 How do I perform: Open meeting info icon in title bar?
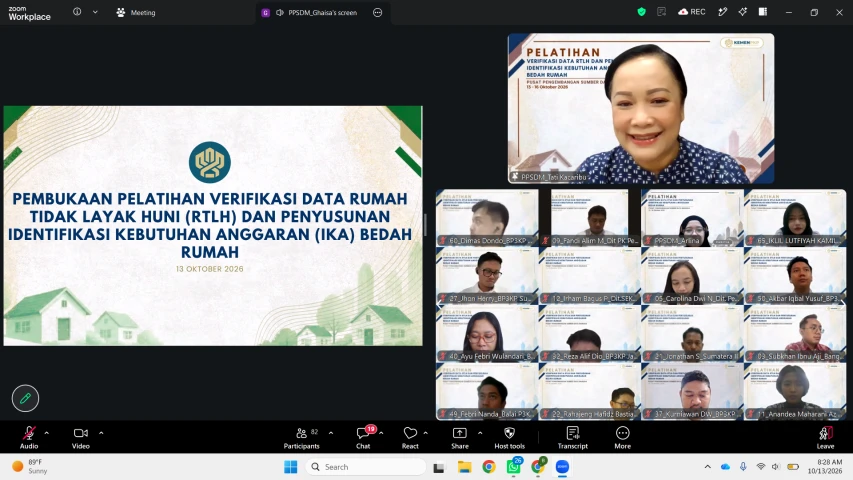[77, 12]
